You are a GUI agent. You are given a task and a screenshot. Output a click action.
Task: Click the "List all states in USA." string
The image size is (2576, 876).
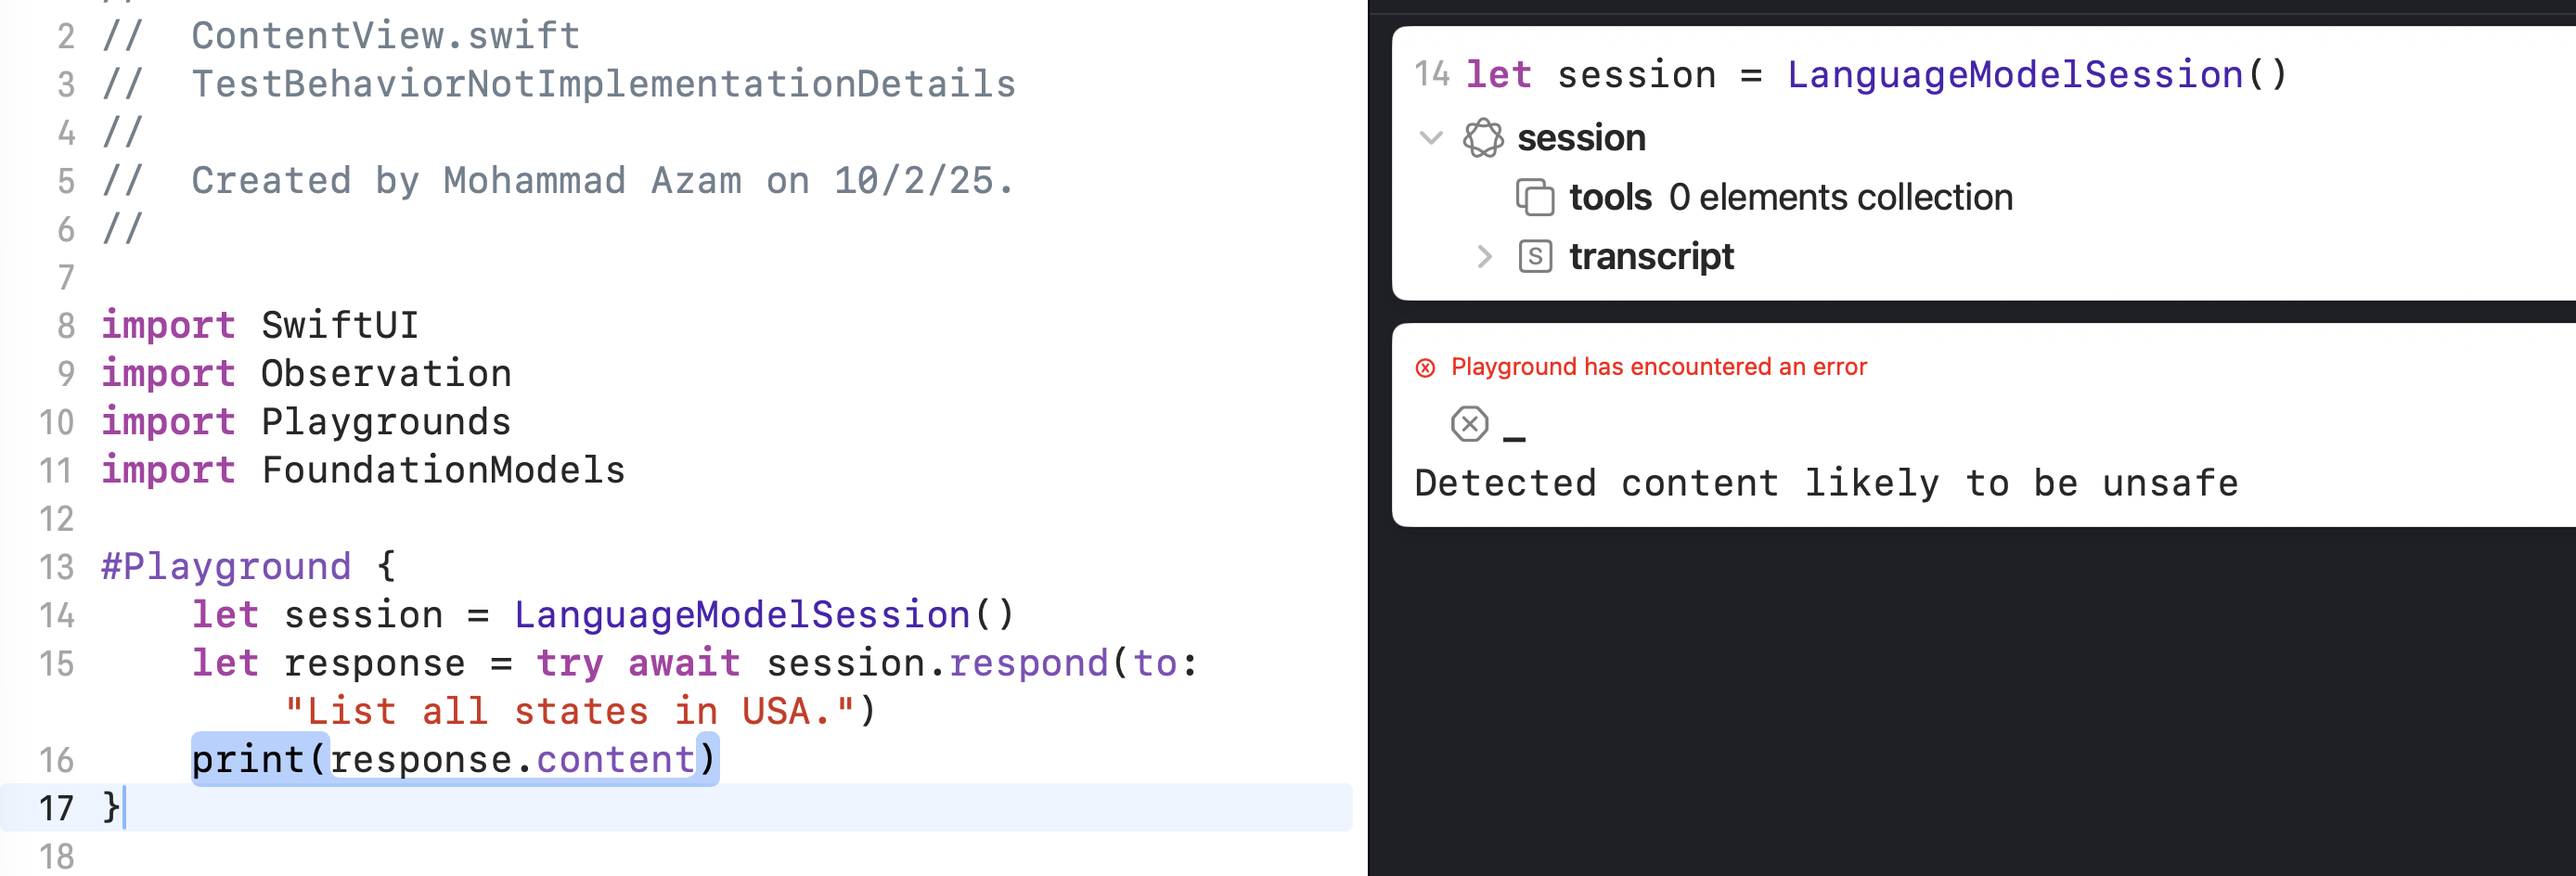(x=570, y=711)
